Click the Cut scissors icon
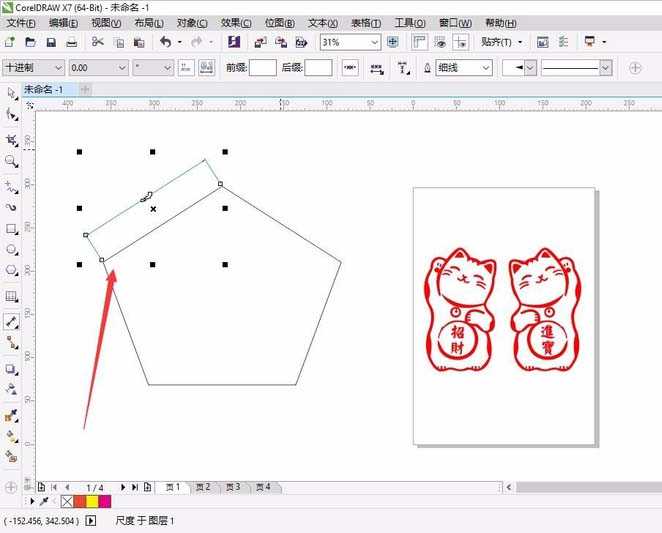Image resolution: width=662 pixels, height=533 pixels. point(98,42)
